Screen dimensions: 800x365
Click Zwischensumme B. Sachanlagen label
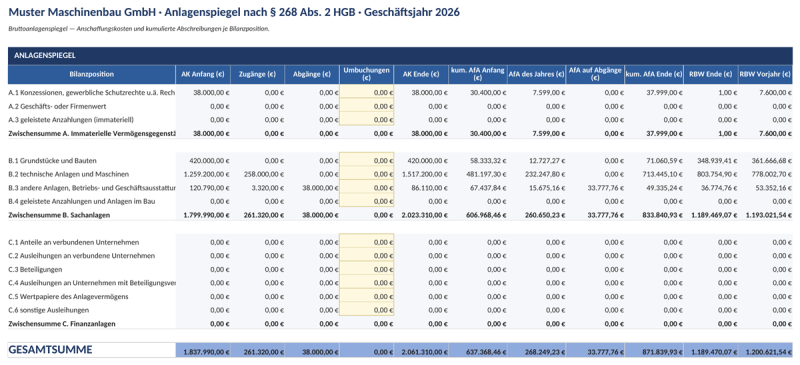[59, 215]
